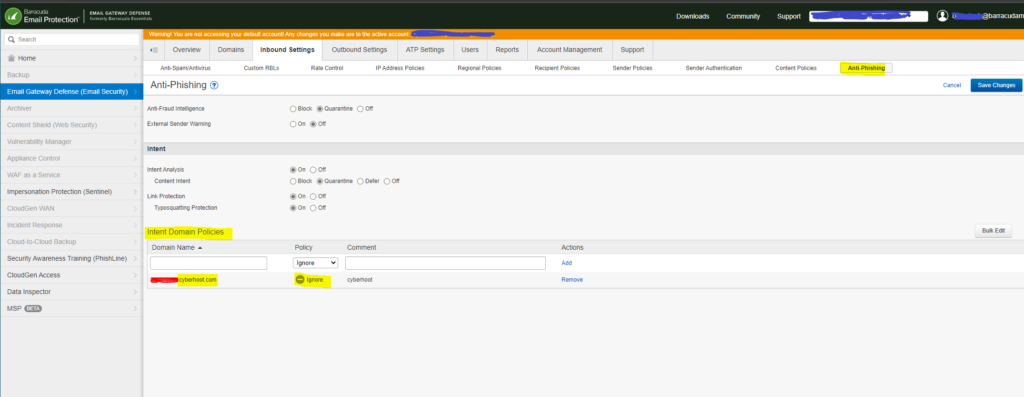Set Content Intent to Off
1024x397 pixels.
click(387, 181)
